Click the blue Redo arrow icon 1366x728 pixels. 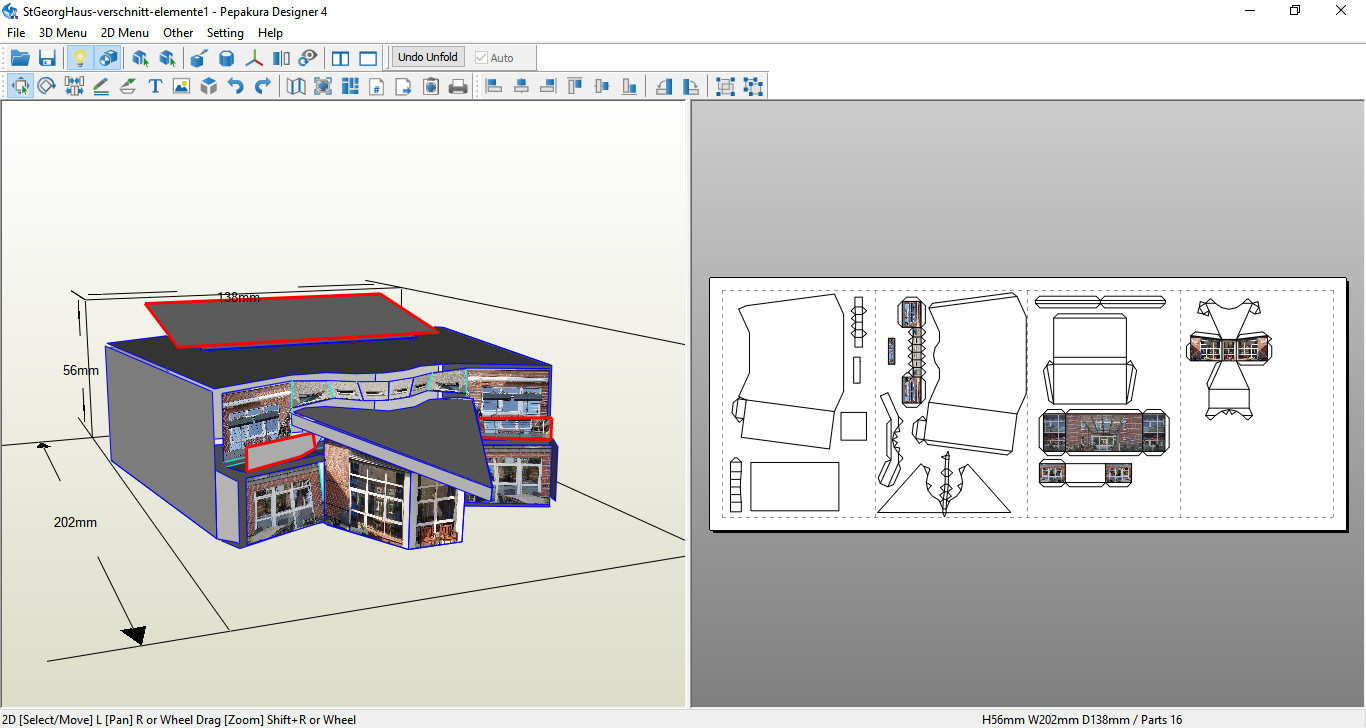263,87
